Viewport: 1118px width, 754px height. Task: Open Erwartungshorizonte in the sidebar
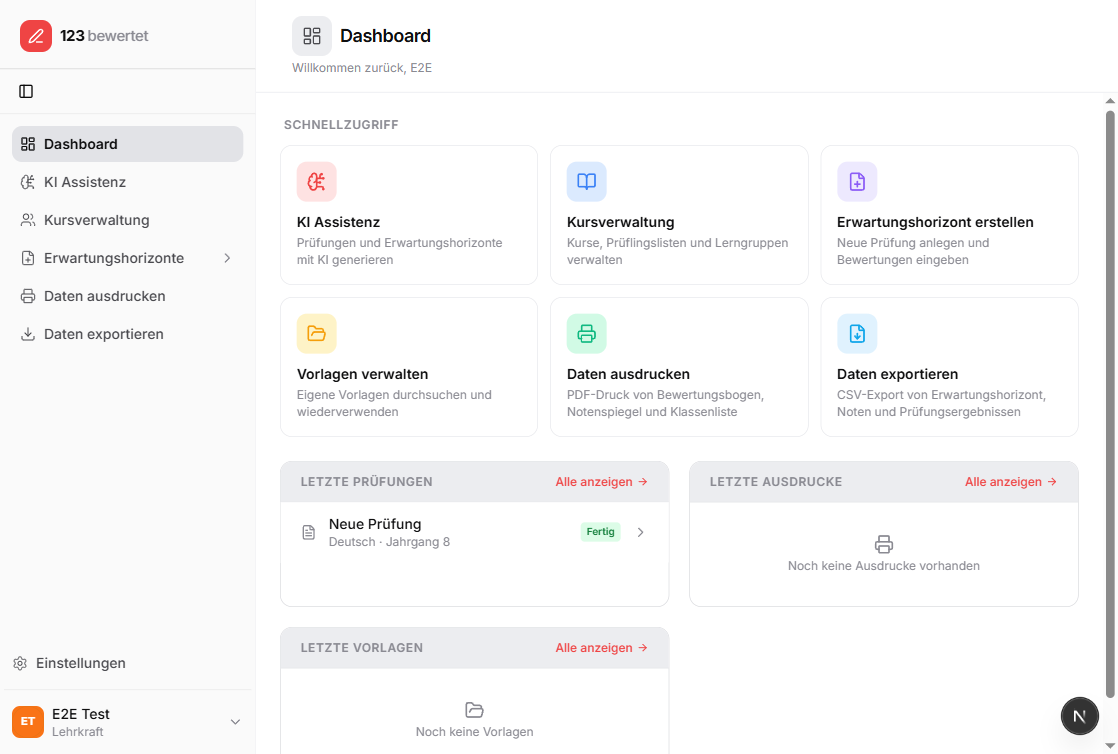pos(128,258)
